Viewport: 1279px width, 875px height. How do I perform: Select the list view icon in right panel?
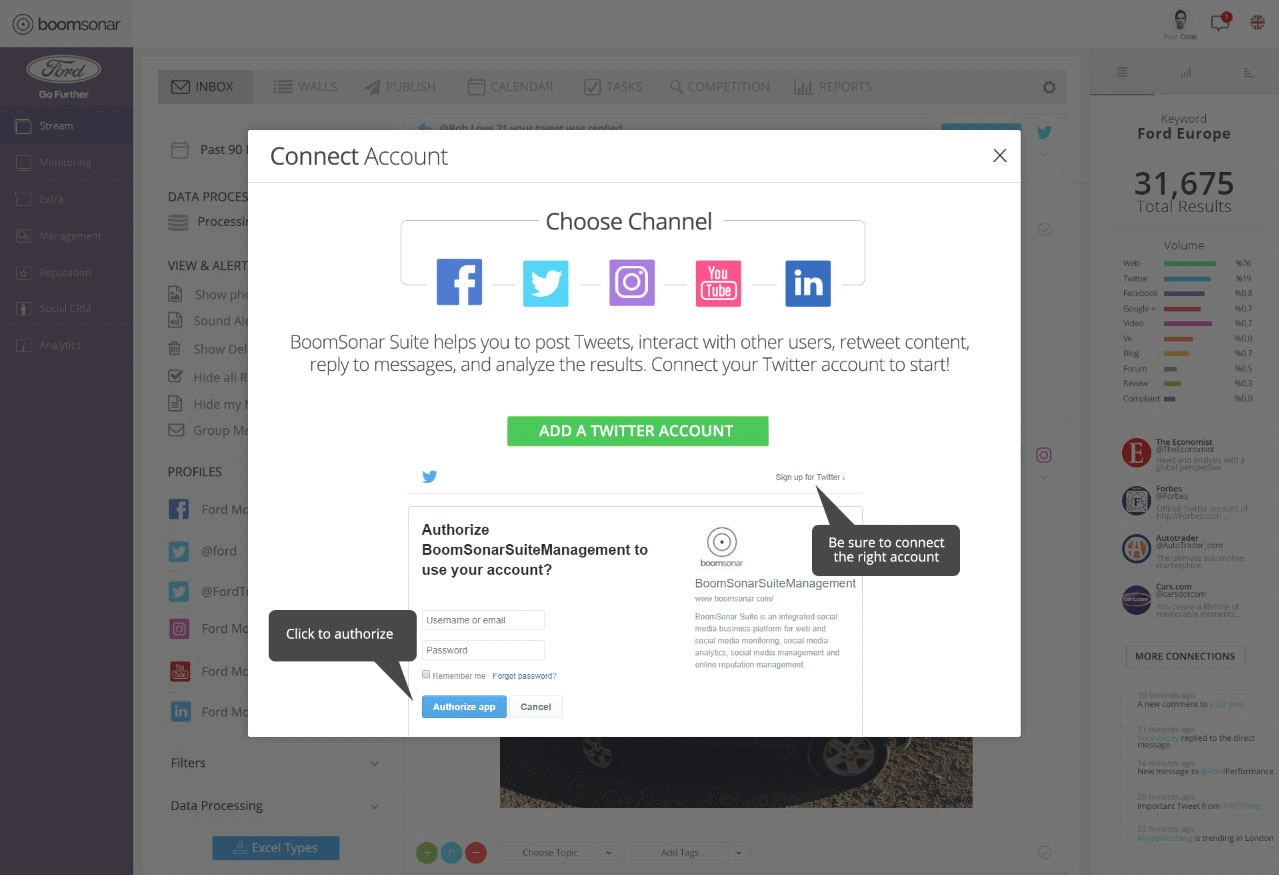click(1122, 72)
